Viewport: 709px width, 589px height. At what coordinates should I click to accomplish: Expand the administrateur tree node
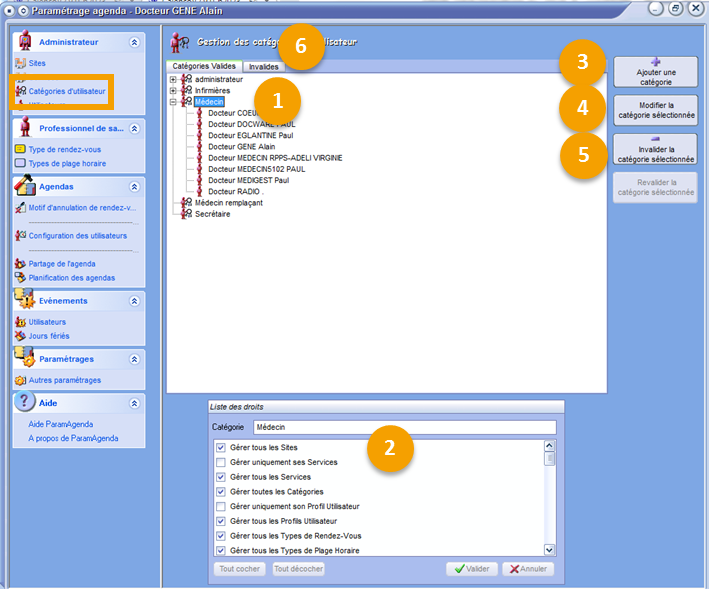[x=174, y=80]
